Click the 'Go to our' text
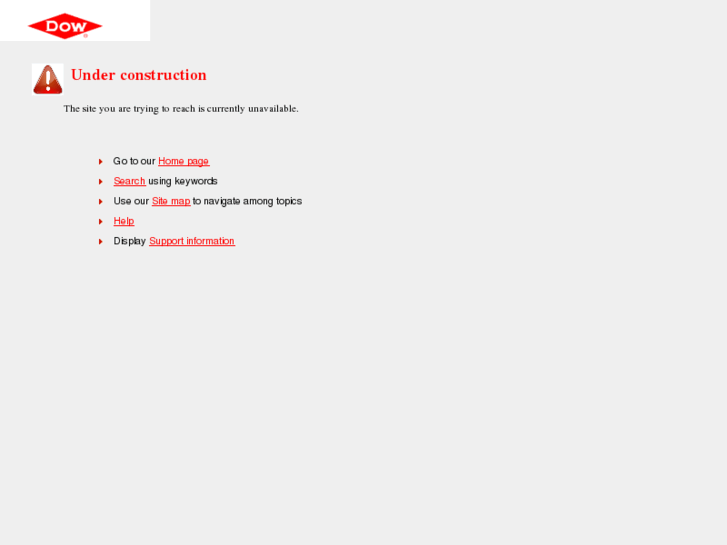This screenshot has width=727, height=545. coord(134,161)
